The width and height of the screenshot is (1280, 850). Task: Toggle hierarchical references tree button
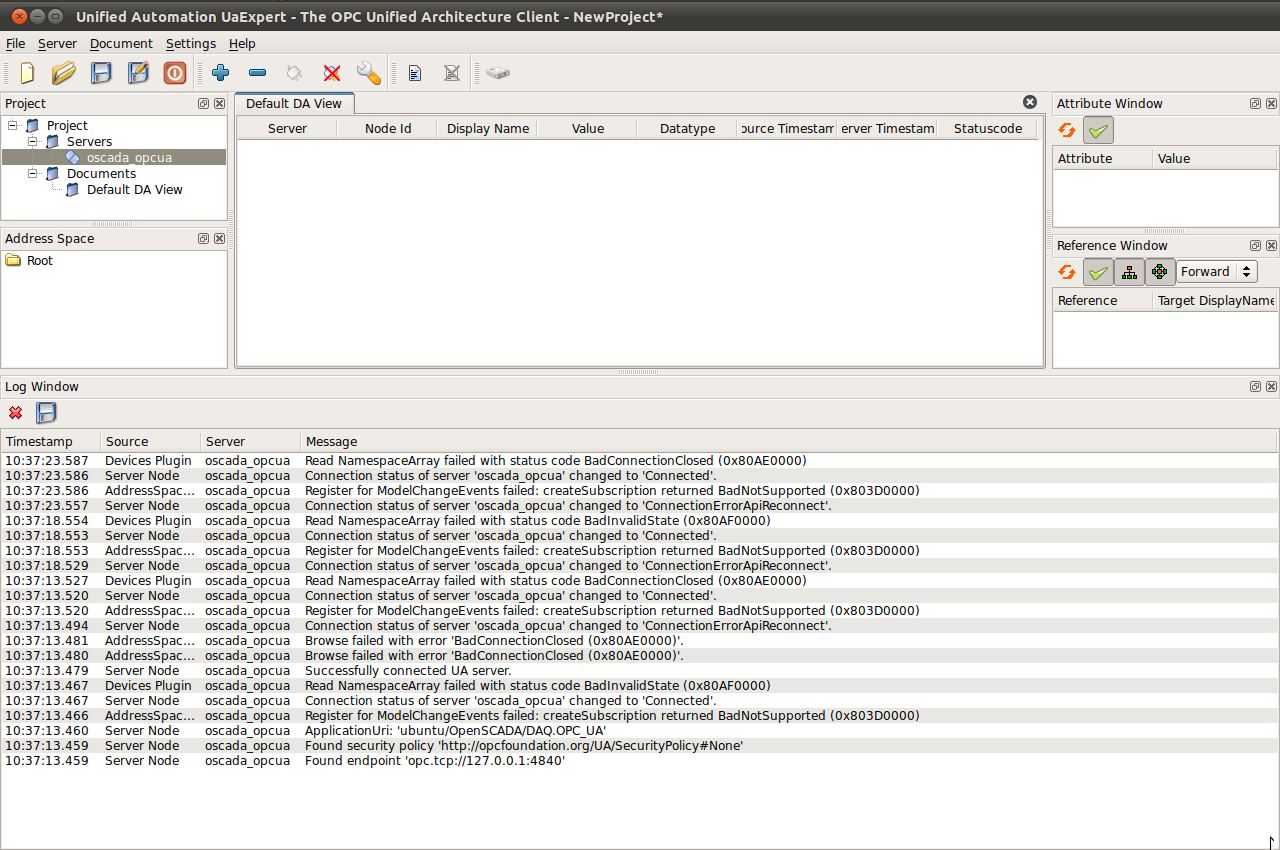coord(1129,272)
